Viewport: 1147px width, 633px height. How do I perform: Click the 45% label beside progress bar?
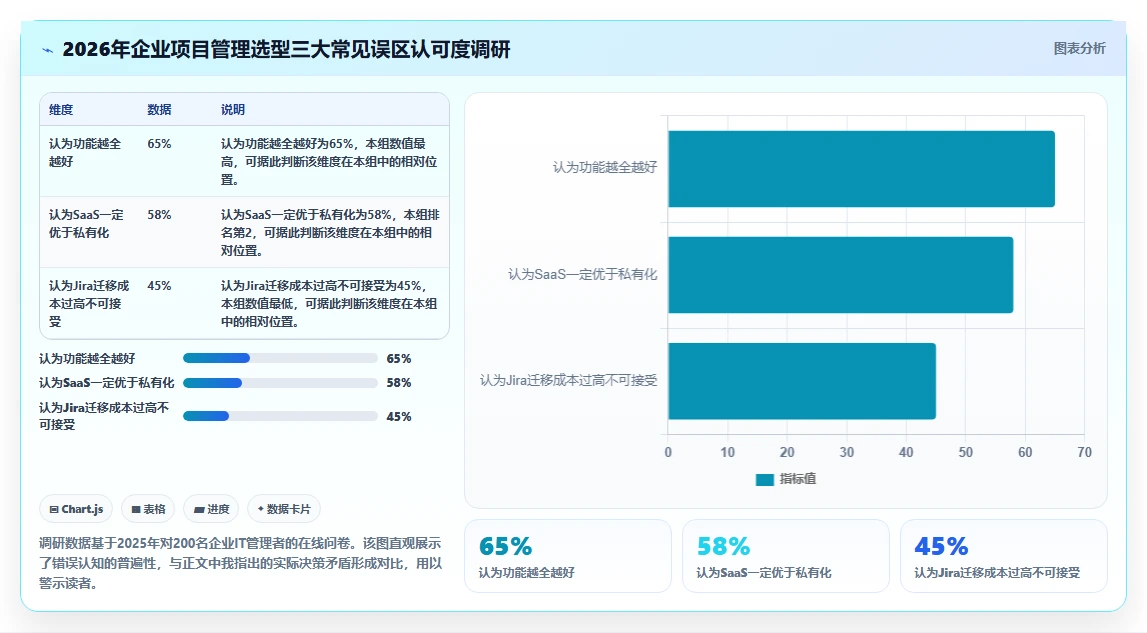pos(399,416)
